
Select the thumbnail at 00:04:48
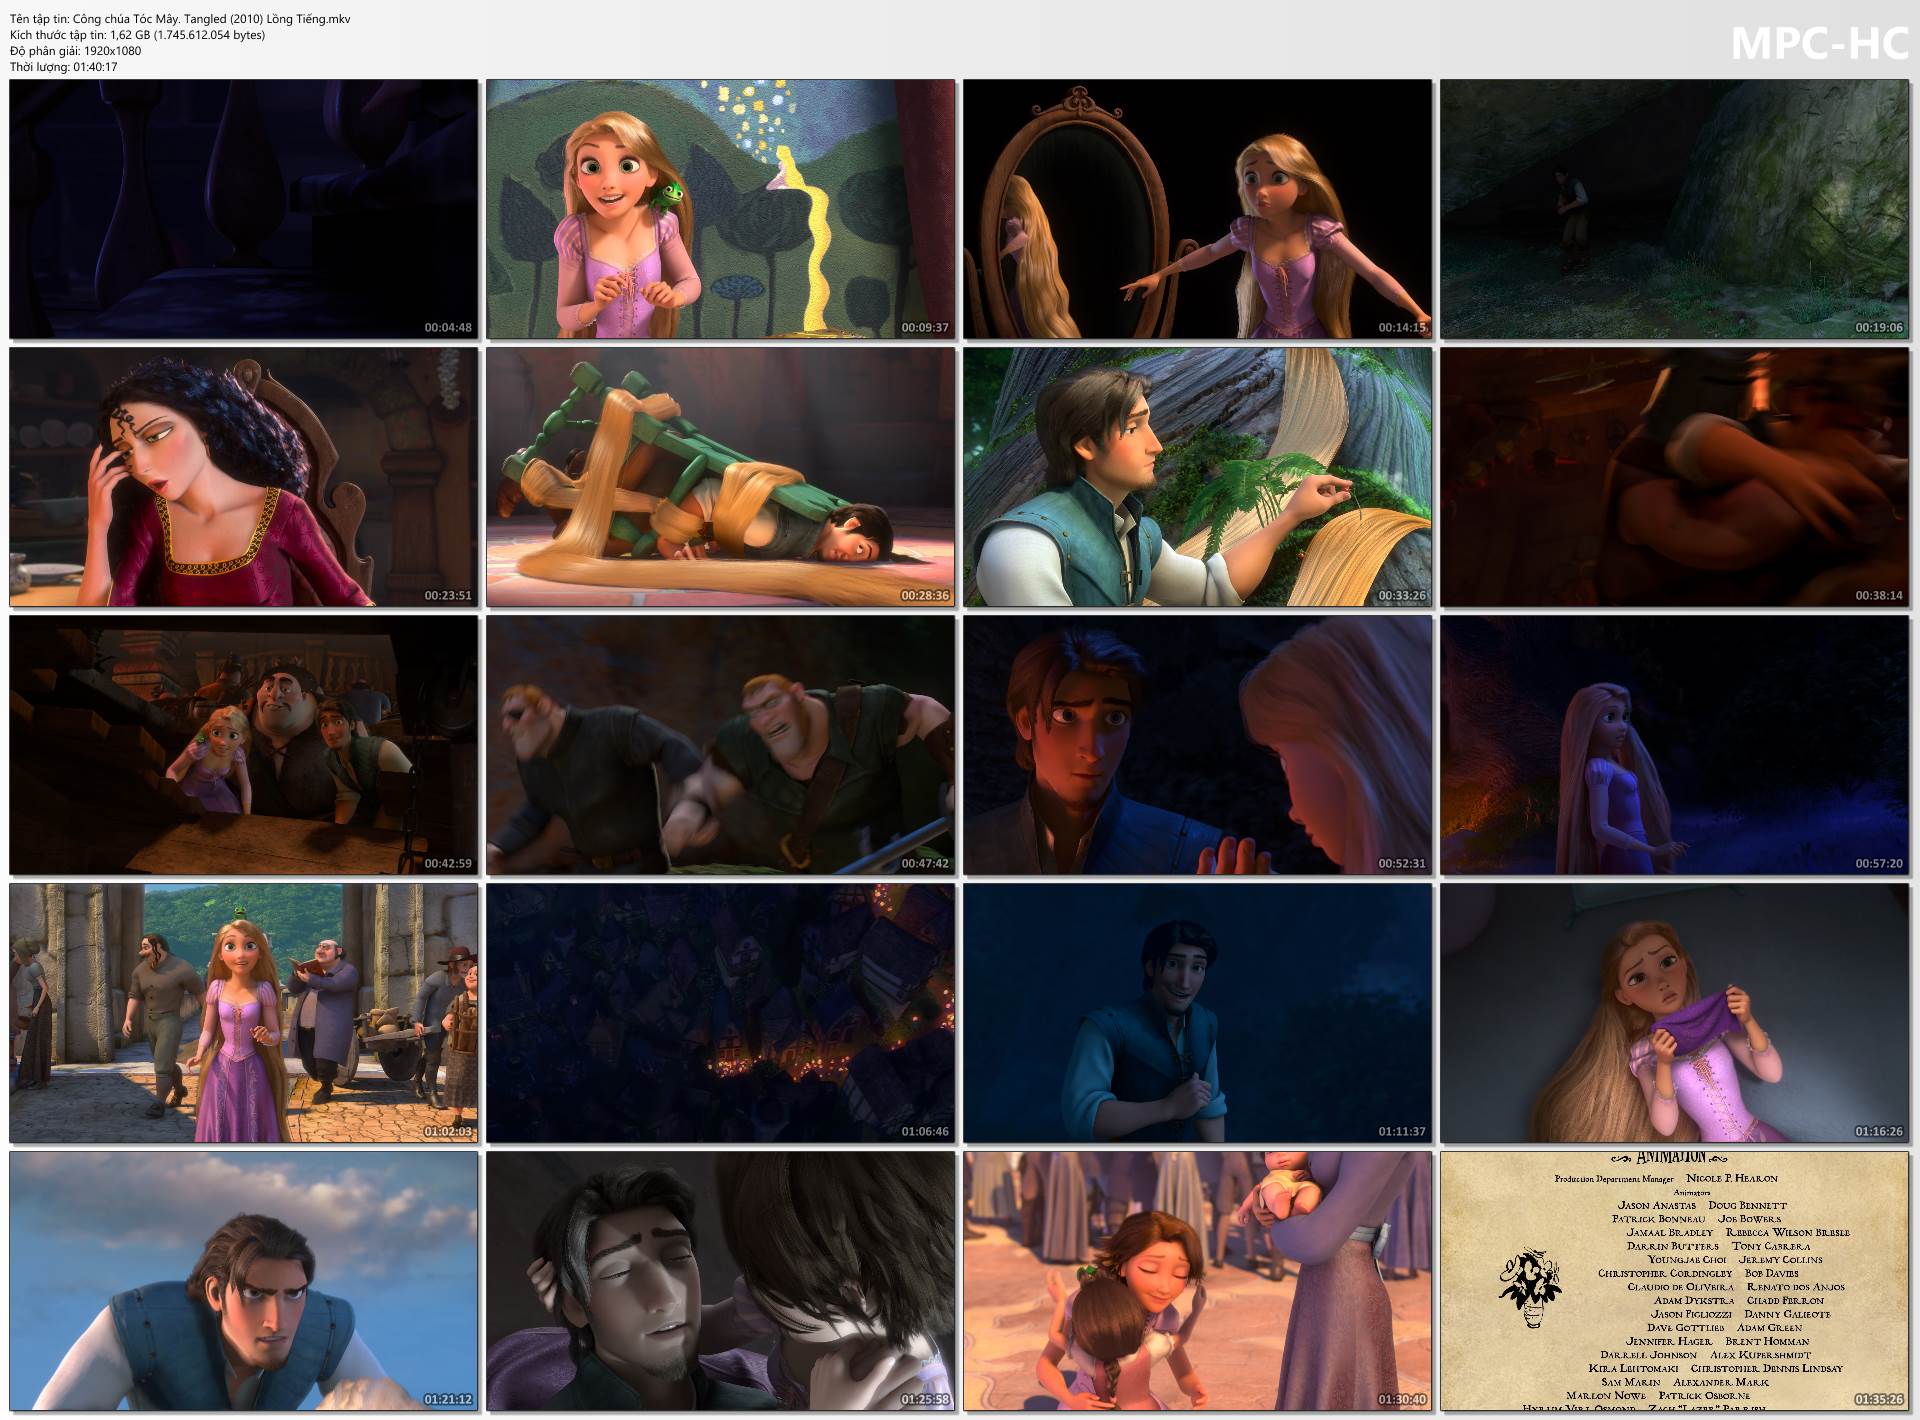(x=244, y=209)
